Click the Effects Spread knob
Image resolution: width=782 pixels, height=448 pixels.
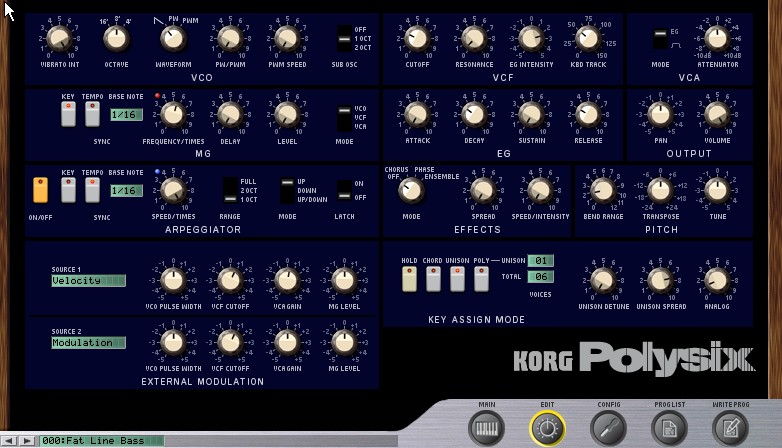point(483,191)
